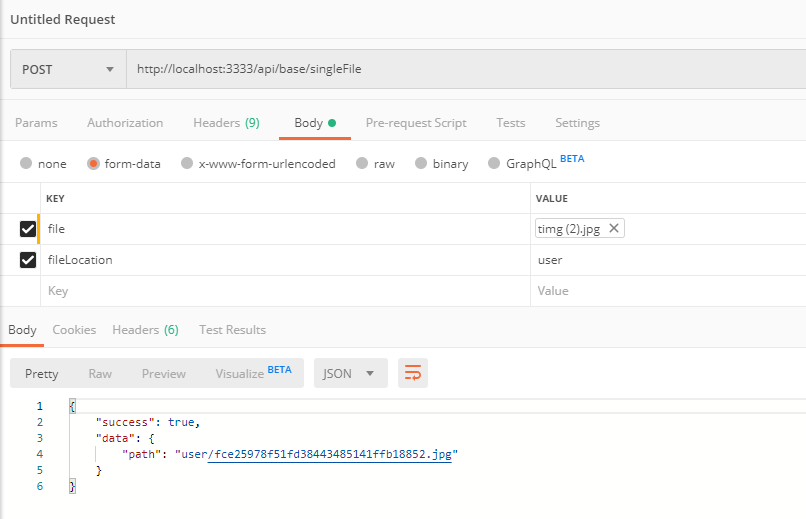Switch response view to Preview
Image resolution: width=806 pixels, height=519 pixels.
pyautogui.click(x=163, y=374)
